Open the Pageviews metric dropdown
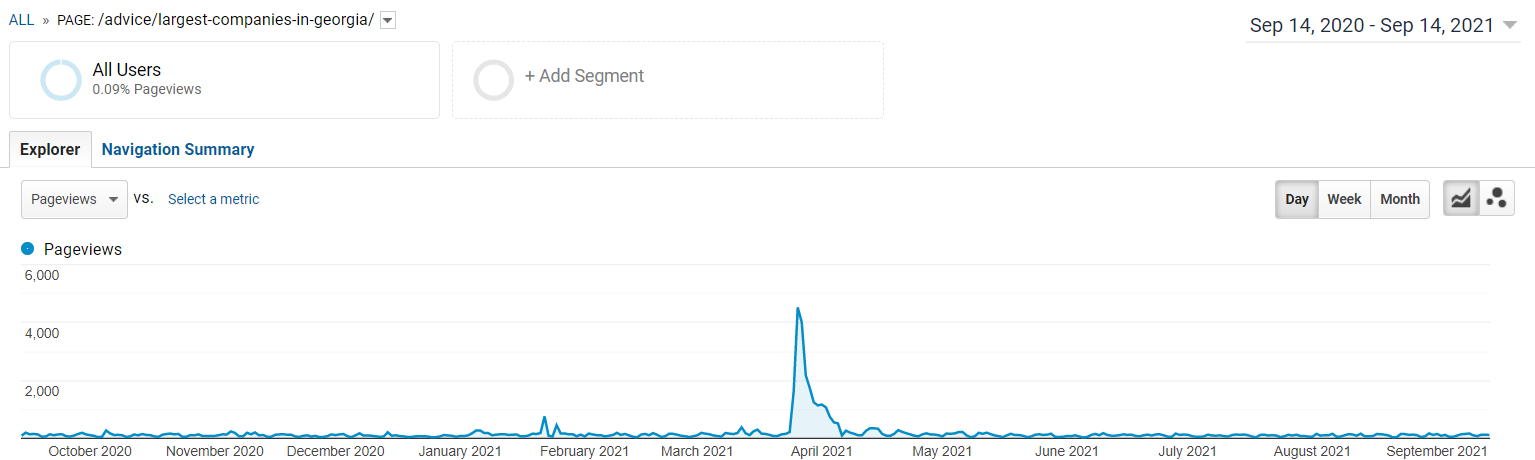This screenshot has height=460, width=1535. tap(74, 199)
